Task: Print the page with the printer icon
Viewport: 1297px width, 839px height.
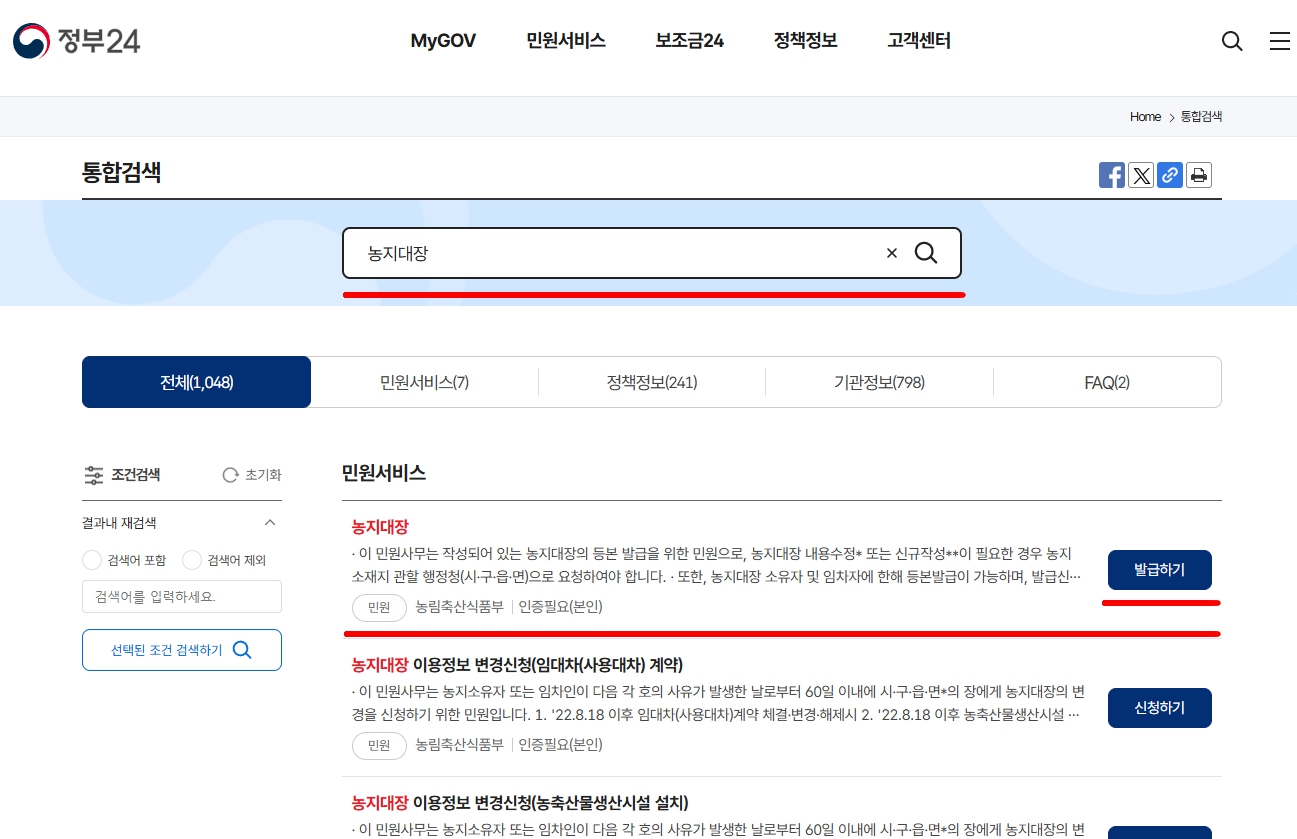Action: [x=1199, y=175]
